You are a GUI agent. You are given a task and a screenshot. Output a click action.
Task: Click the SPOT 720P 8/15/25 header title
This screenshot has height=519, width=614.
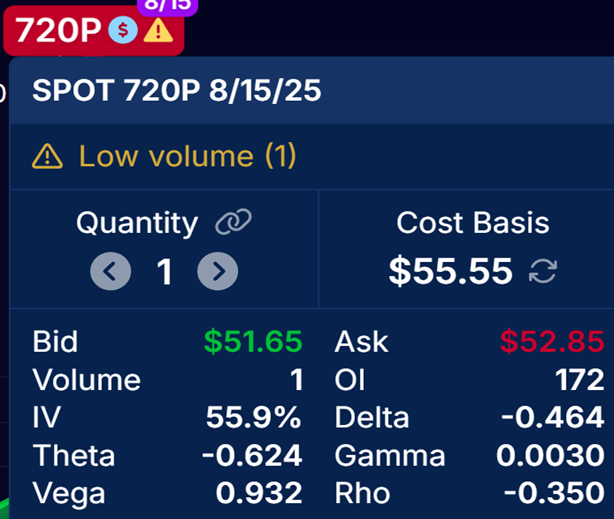pyautogui.click(x=177, y=90)
